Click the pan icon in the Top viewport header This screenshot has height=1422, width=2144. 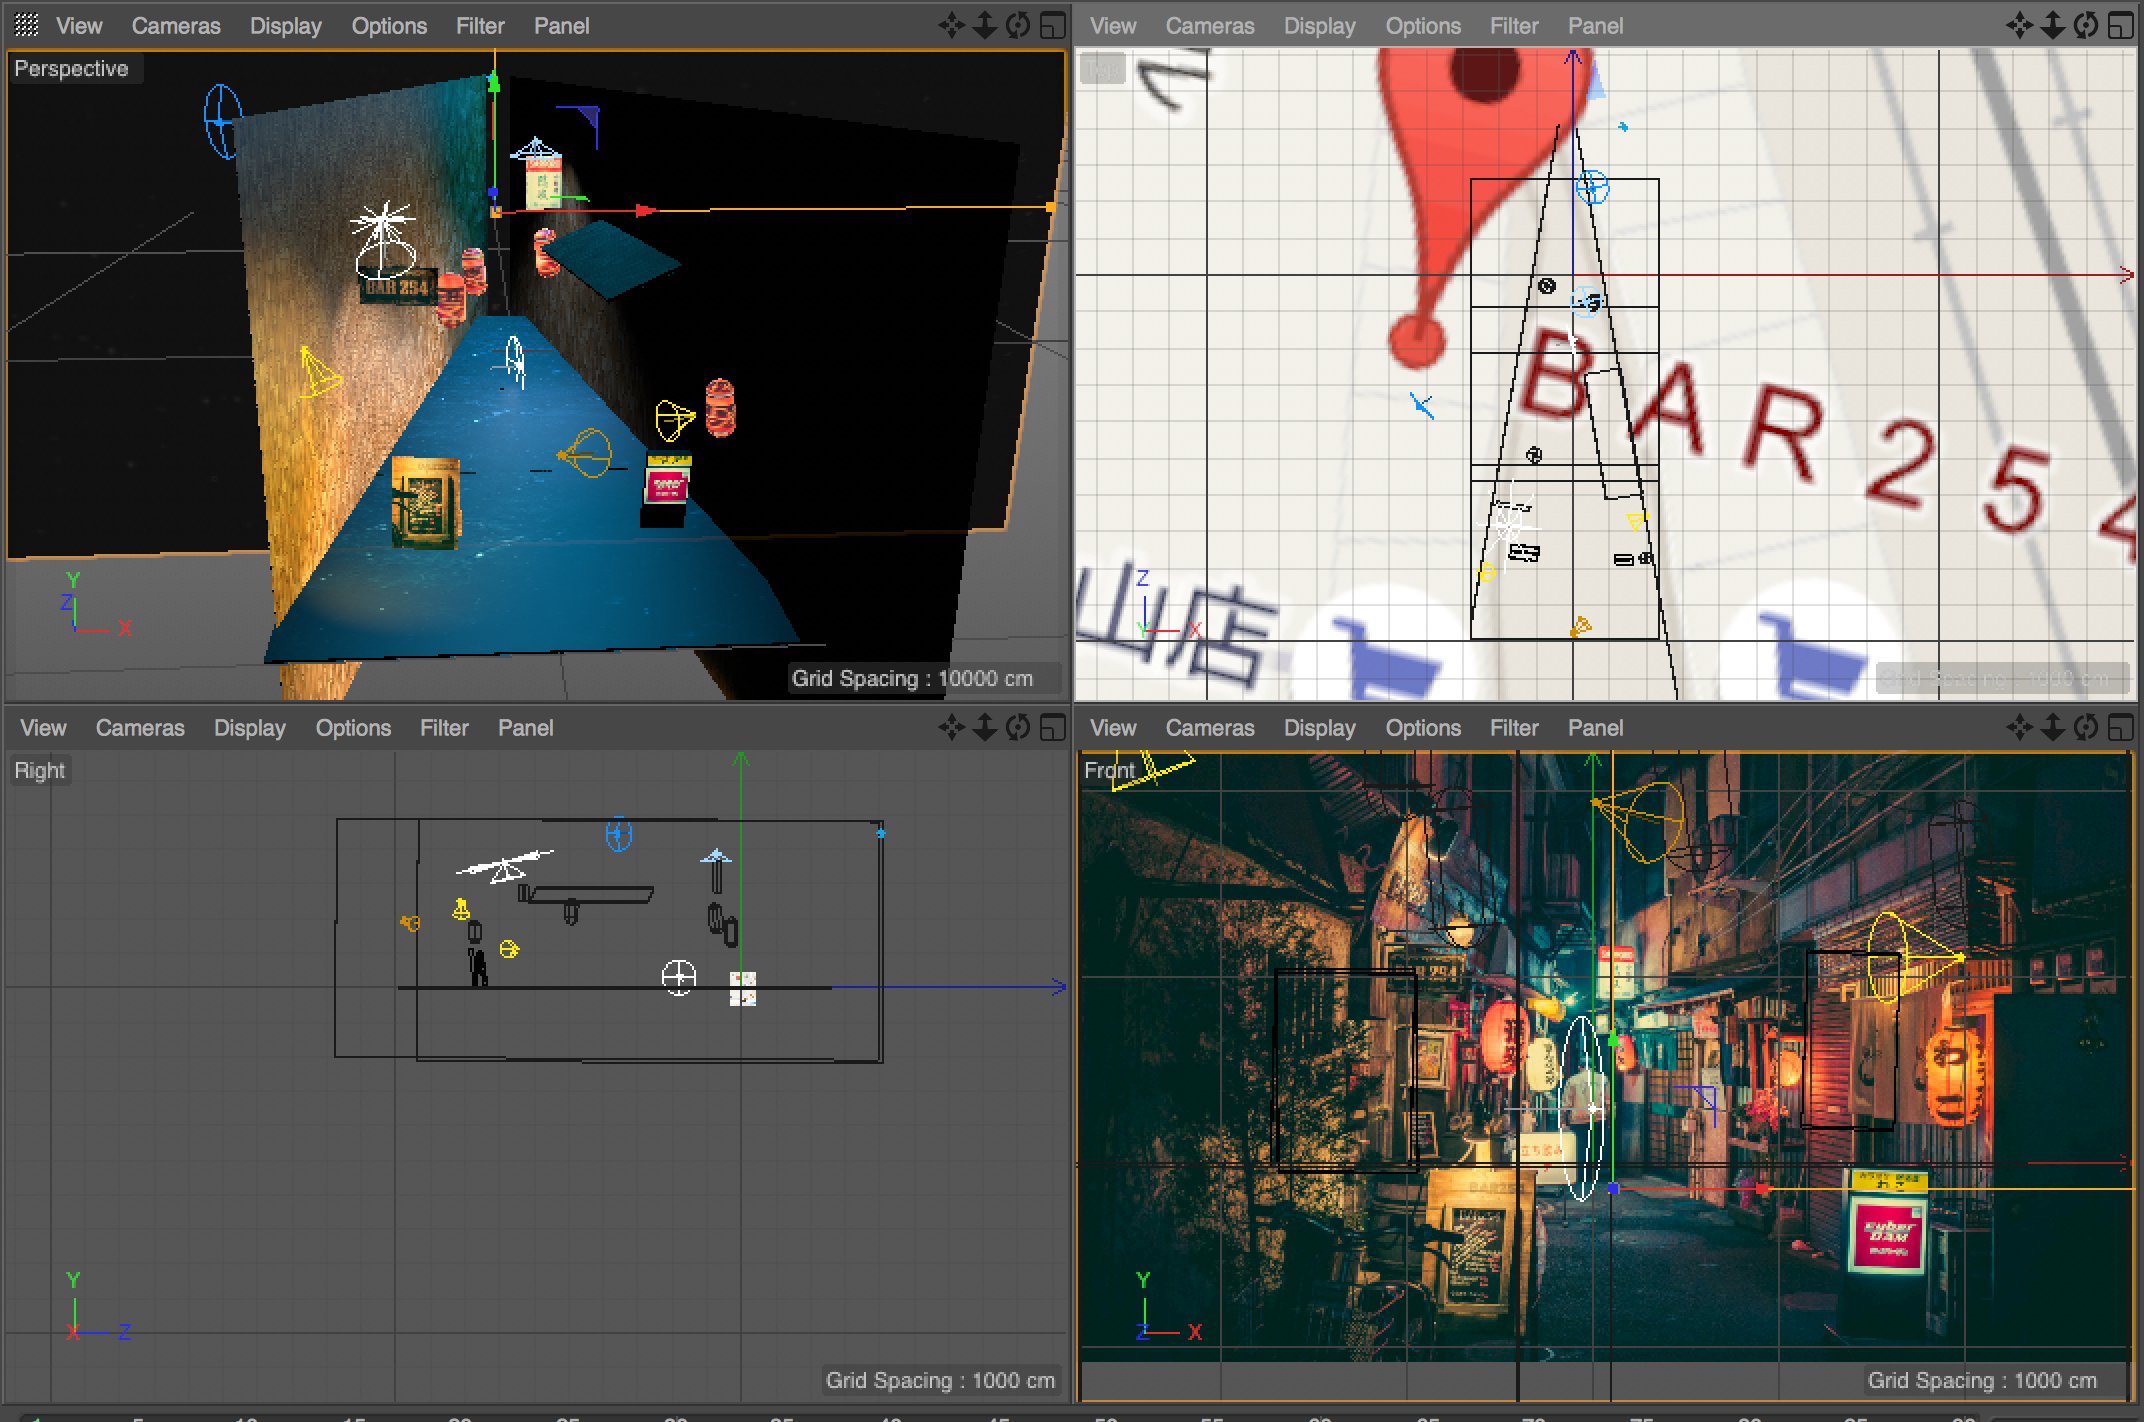tap(2019, 26)
